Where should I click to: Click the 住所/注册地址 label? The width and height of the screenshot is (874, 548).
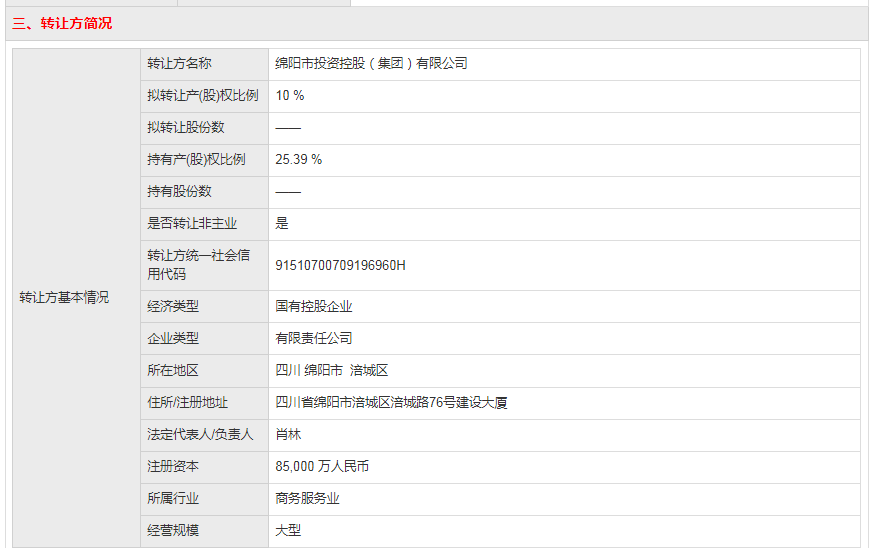click(187, 402)
